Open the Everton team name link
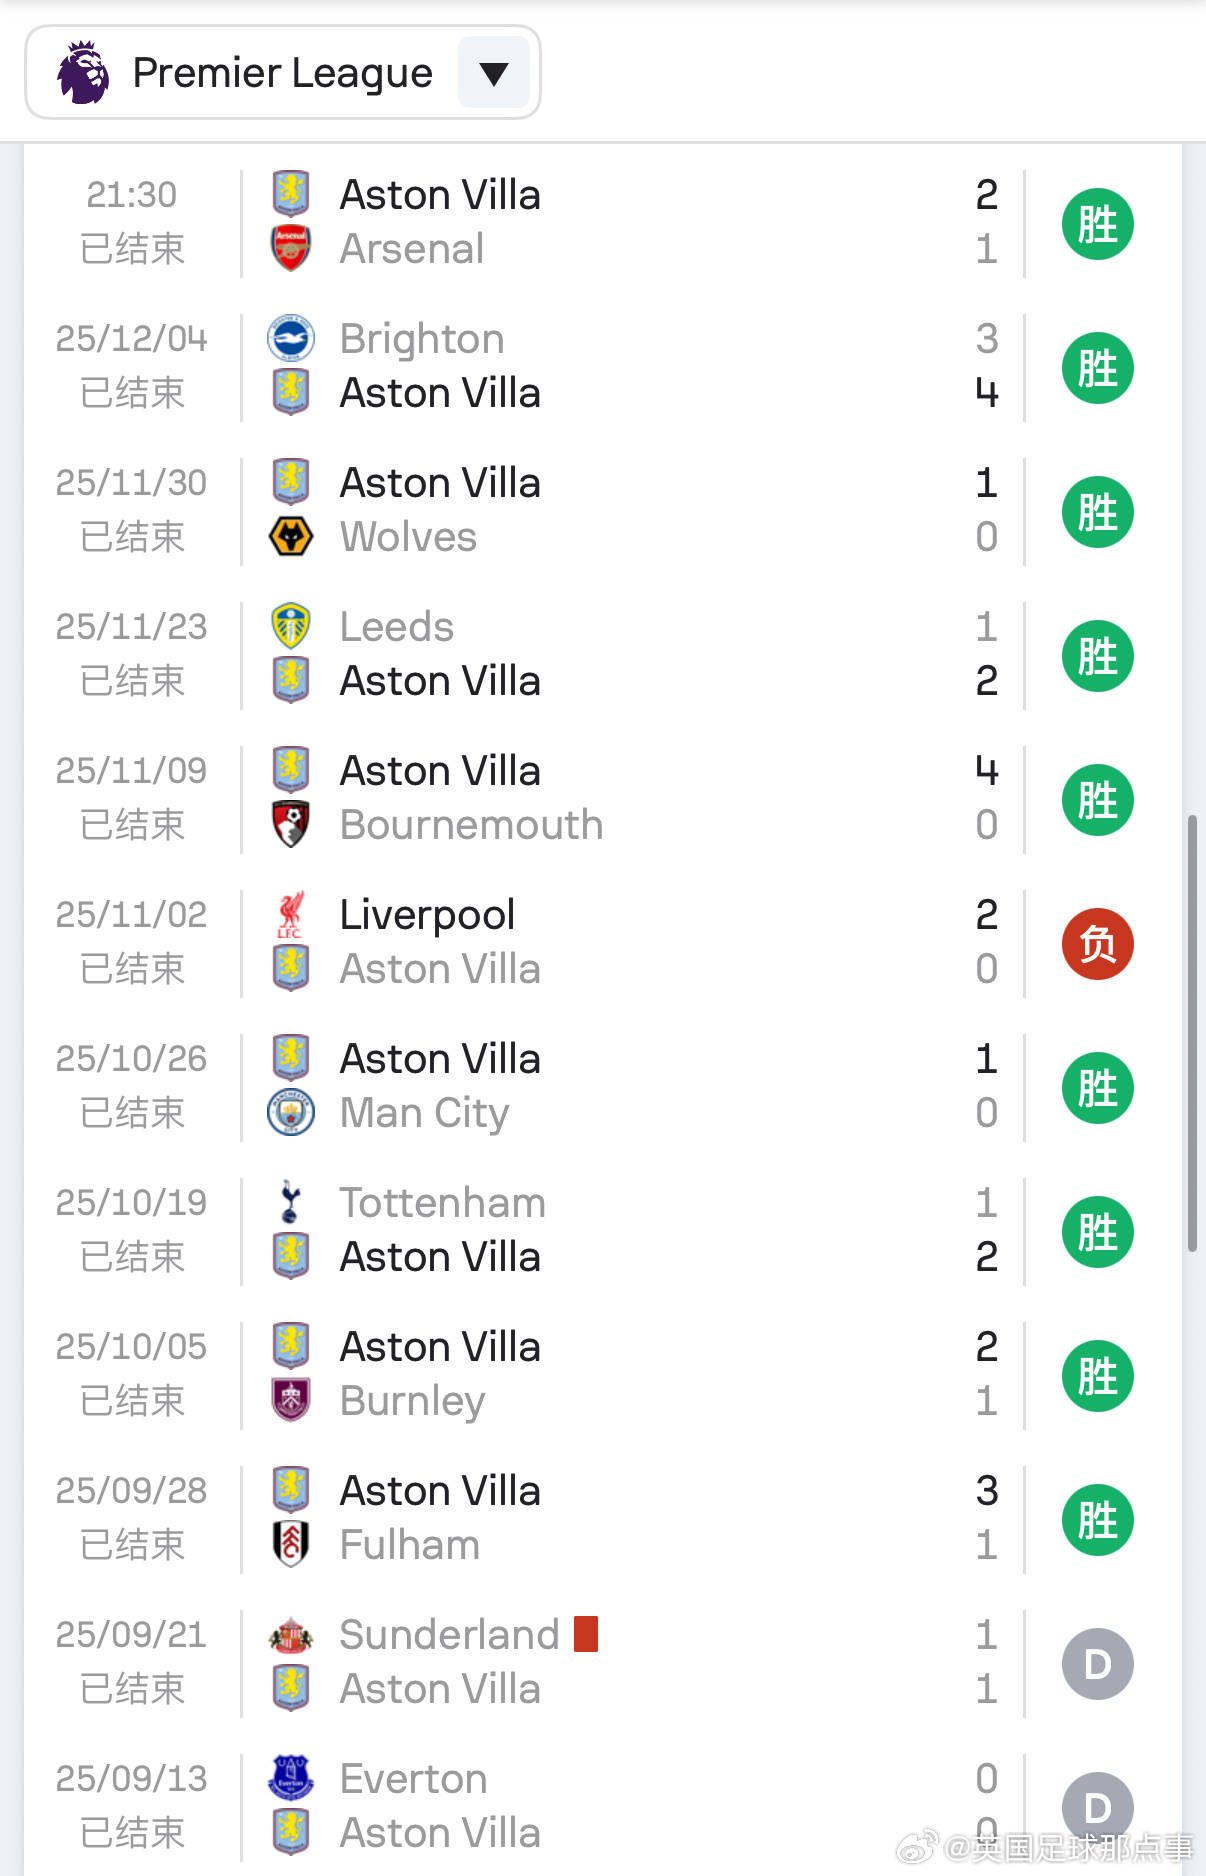The width and height of the screenshot is (1206, 1876). [413, 1778]
